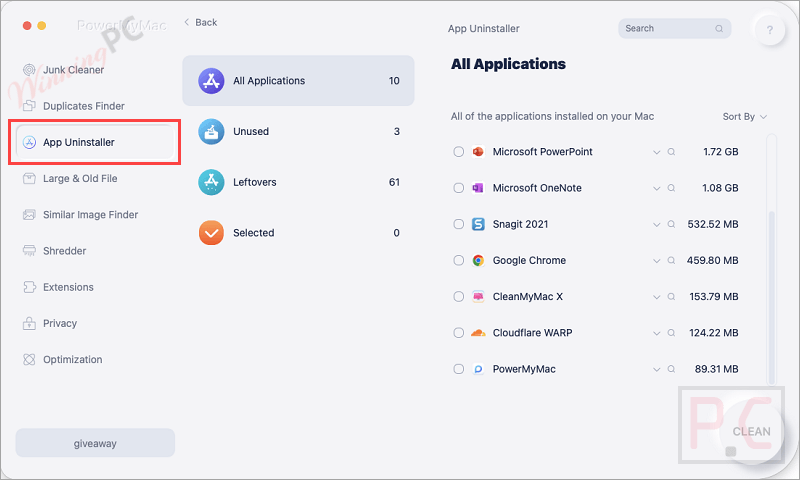
Task: Click the PowerMyMac app icon
Action: coord(478,369)
